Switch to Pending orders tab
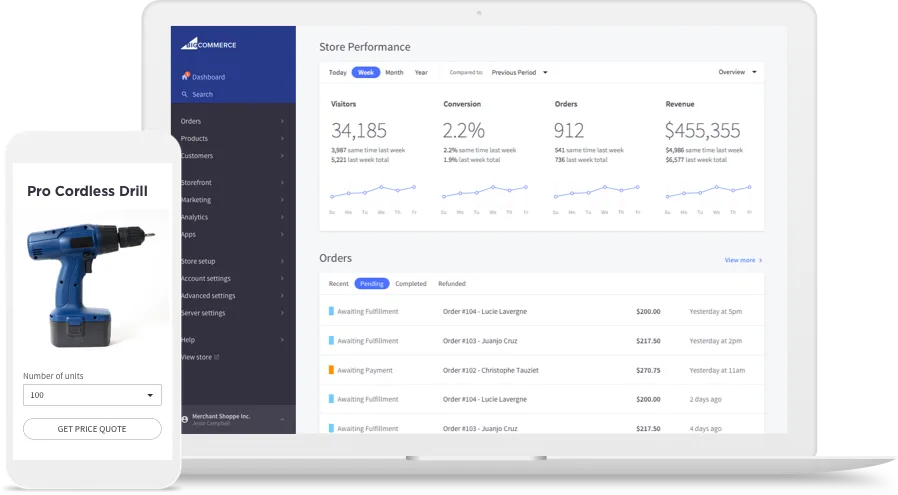The height and width of the screenshot is (495, 898). pos(372,284)
